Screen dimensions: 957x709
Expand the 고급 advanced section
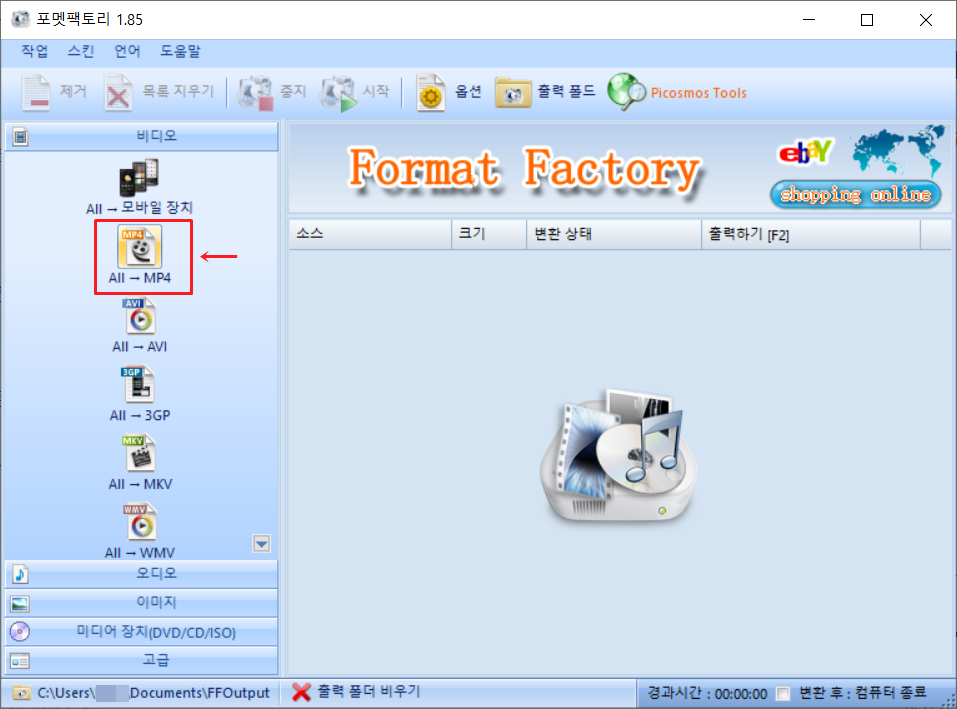(141, 661)
